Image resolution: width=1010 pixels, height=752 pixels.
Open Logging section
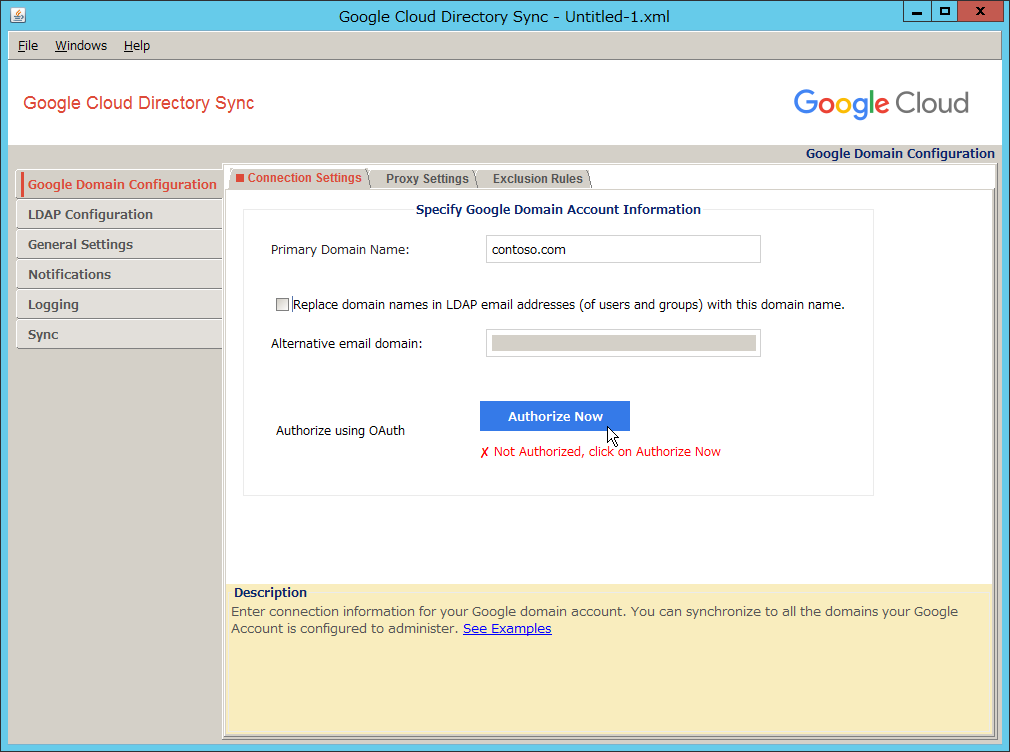click(x=120, y=305)
